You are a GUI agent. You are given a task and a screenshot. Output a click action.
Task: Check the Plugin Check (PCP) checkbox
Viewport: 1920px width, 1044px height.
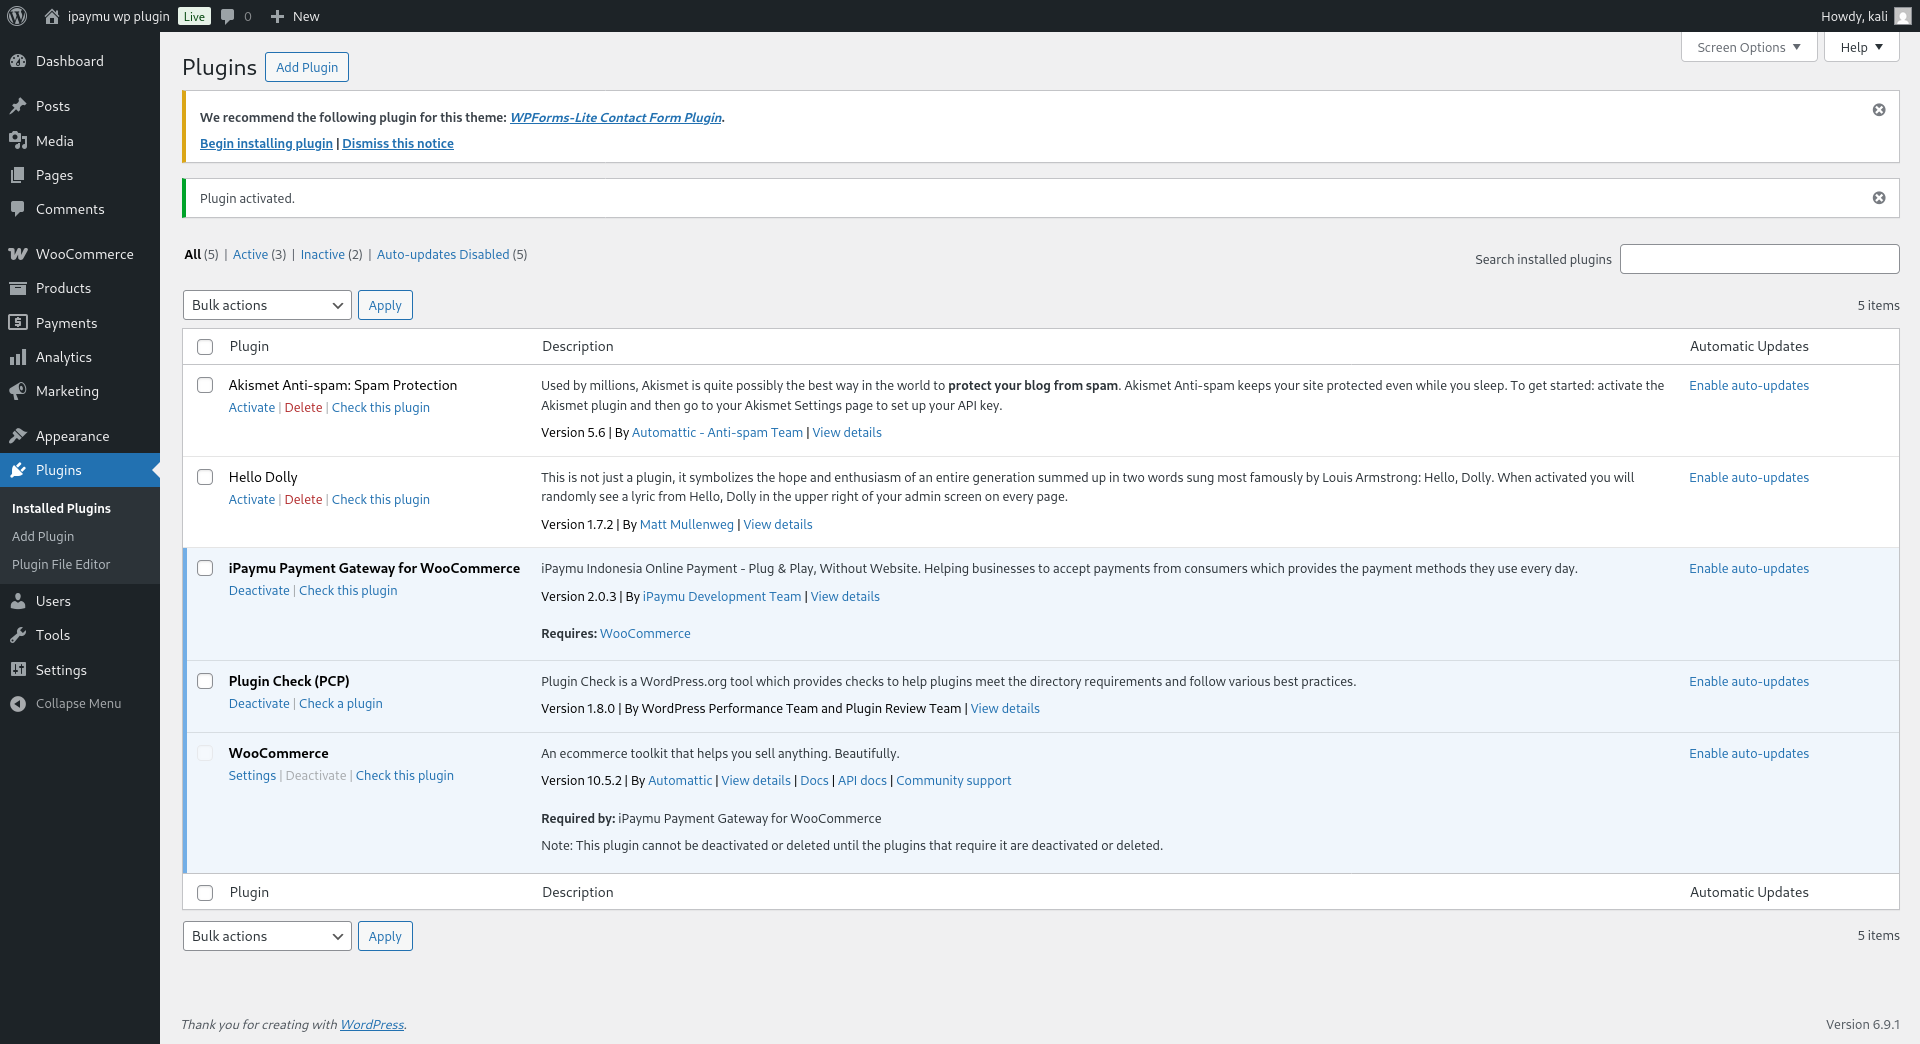205,681
